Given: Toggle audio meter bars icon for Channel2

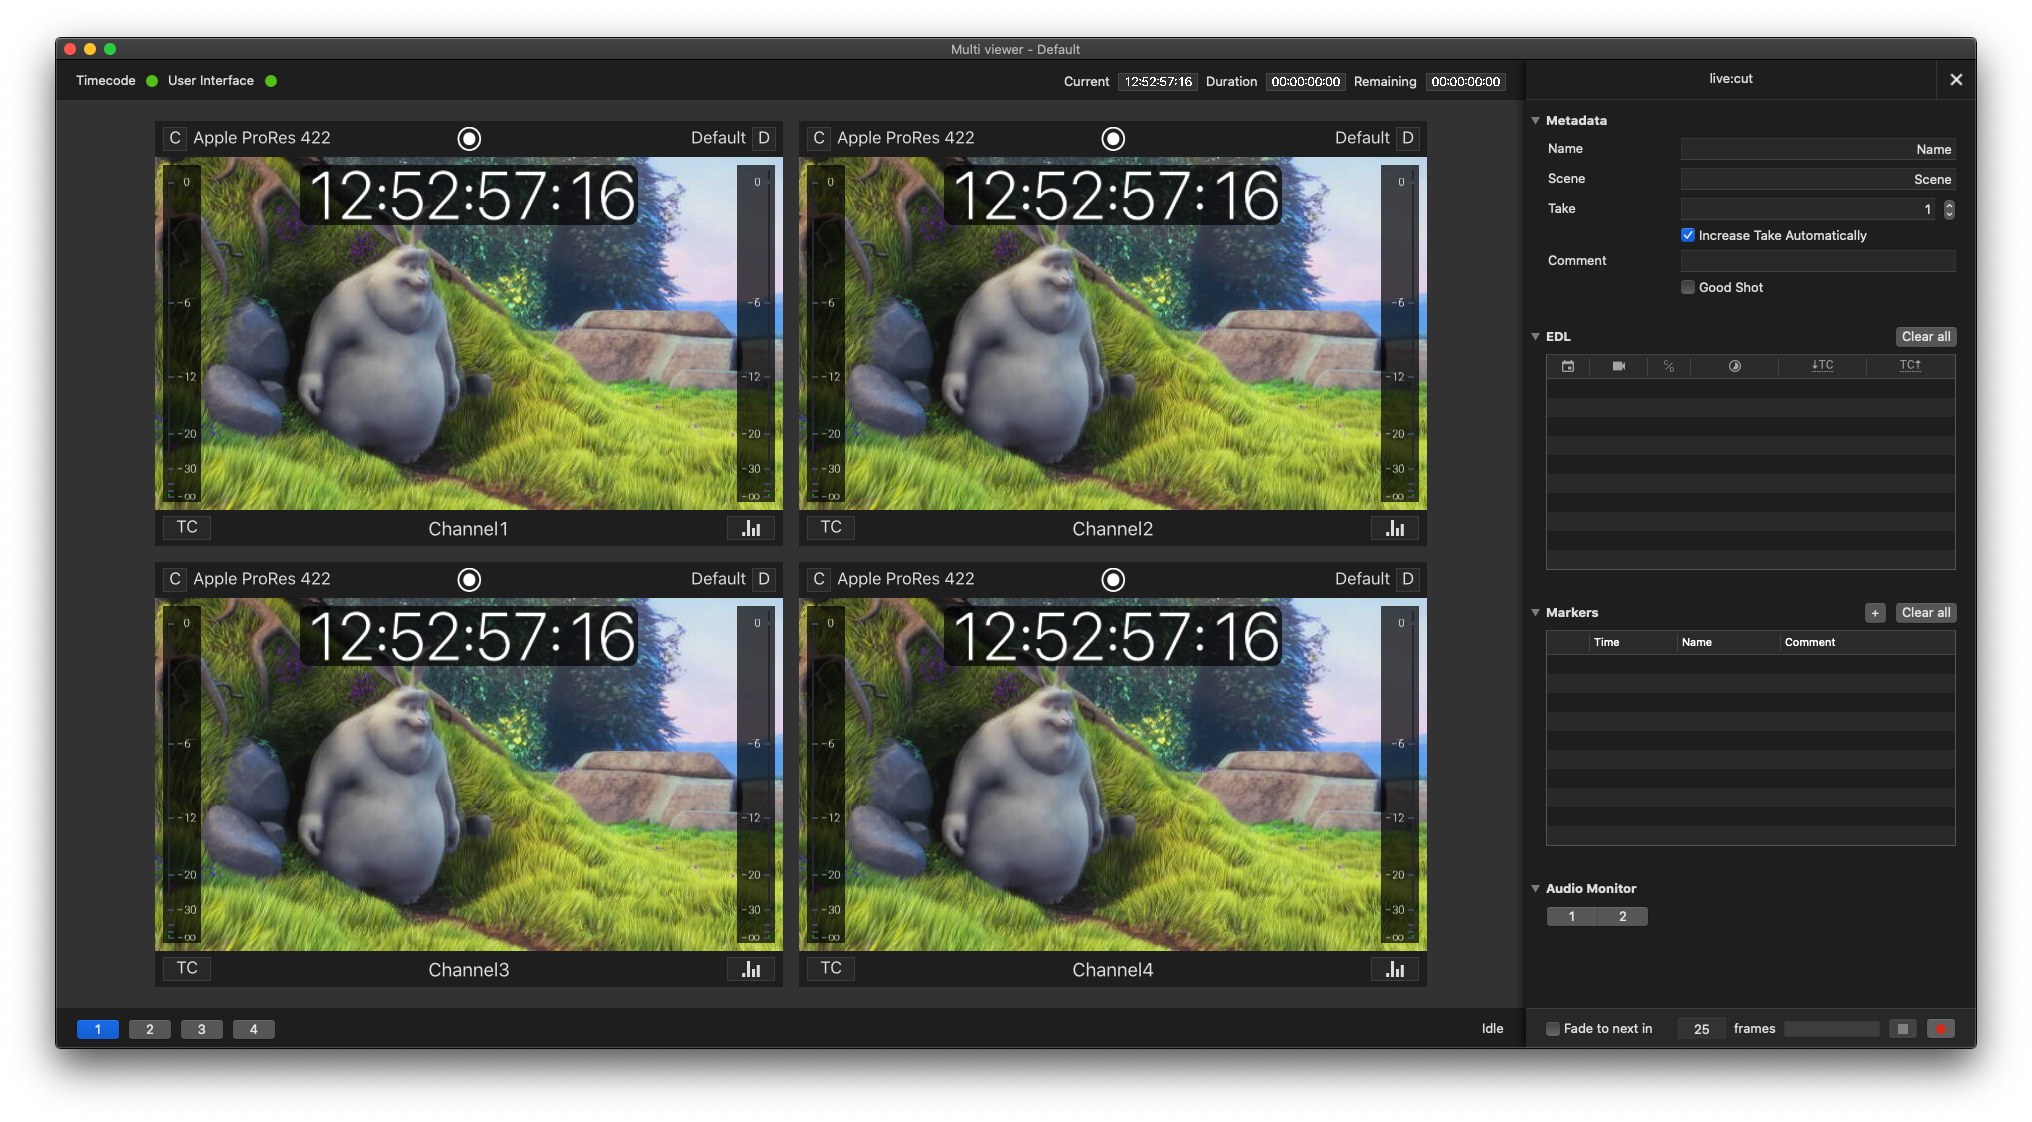Looking at the screenshot, I should click(x=1395, y=528).
